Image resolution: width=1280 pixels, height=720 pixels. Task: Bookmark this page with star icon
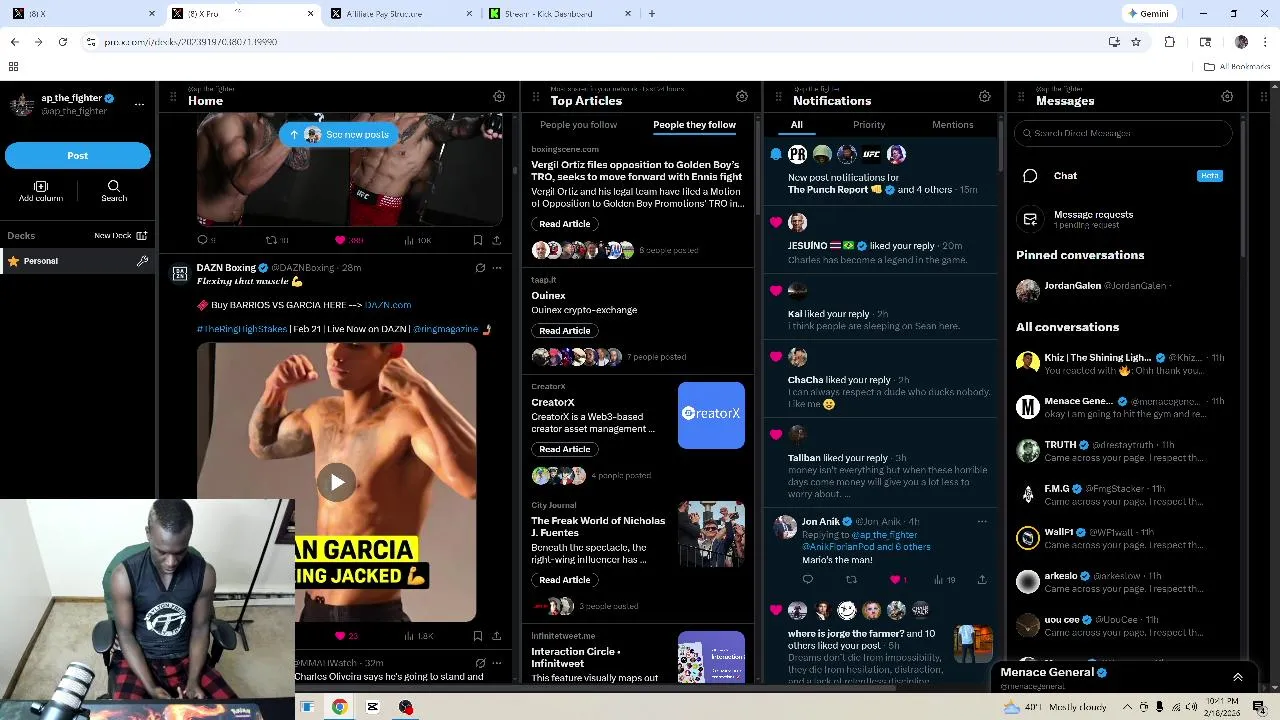tap(1136, 42)
